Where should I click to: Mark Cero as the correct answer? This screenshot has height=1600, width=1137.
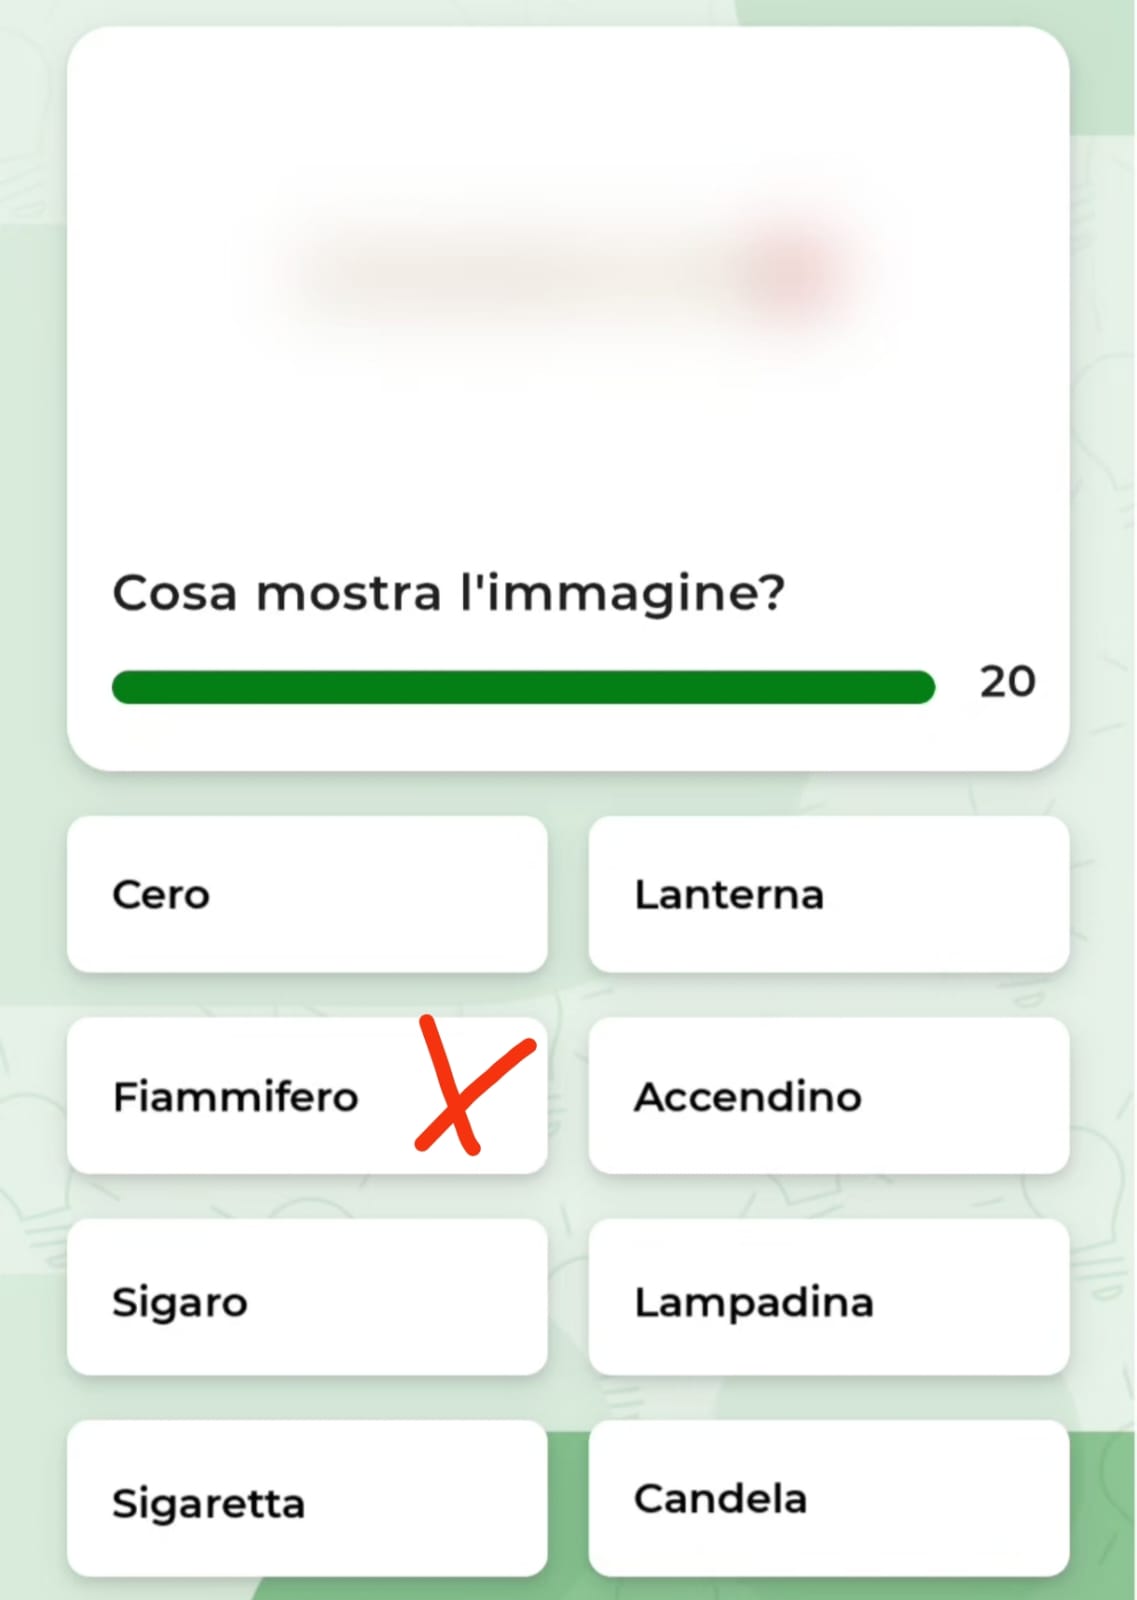(306, 894)
